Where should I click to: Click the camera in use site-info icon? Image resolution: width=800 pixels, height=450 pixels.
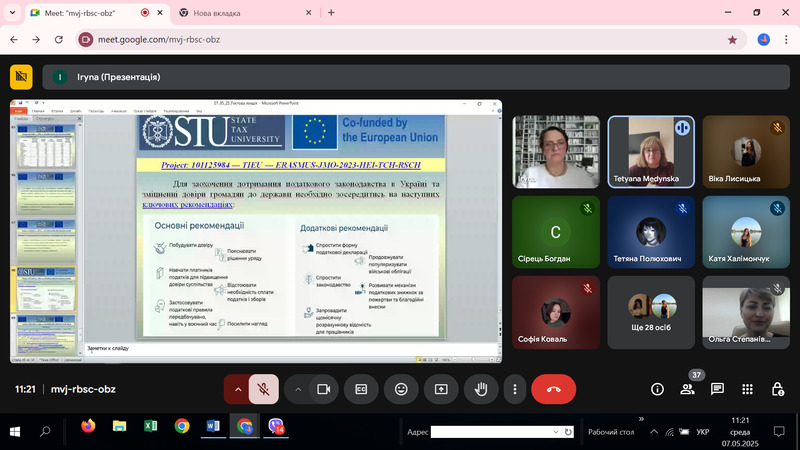tap(86, 39)
